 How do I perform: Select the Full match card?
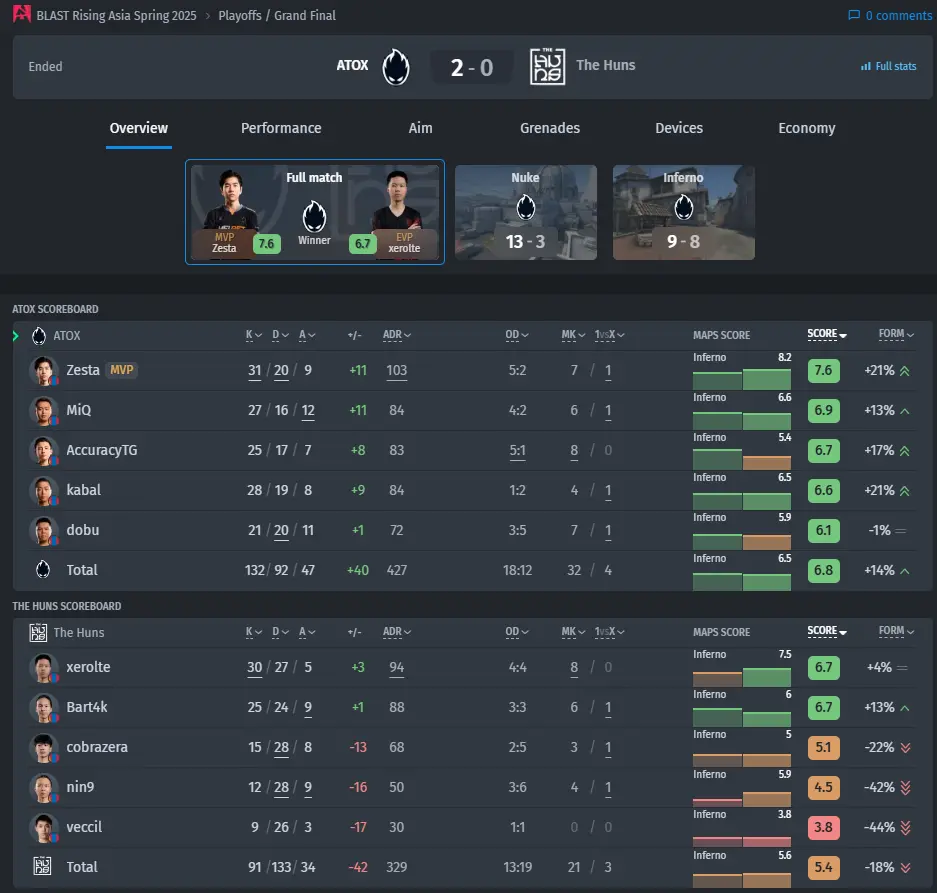pyautogui.click(x=315, y=212)
